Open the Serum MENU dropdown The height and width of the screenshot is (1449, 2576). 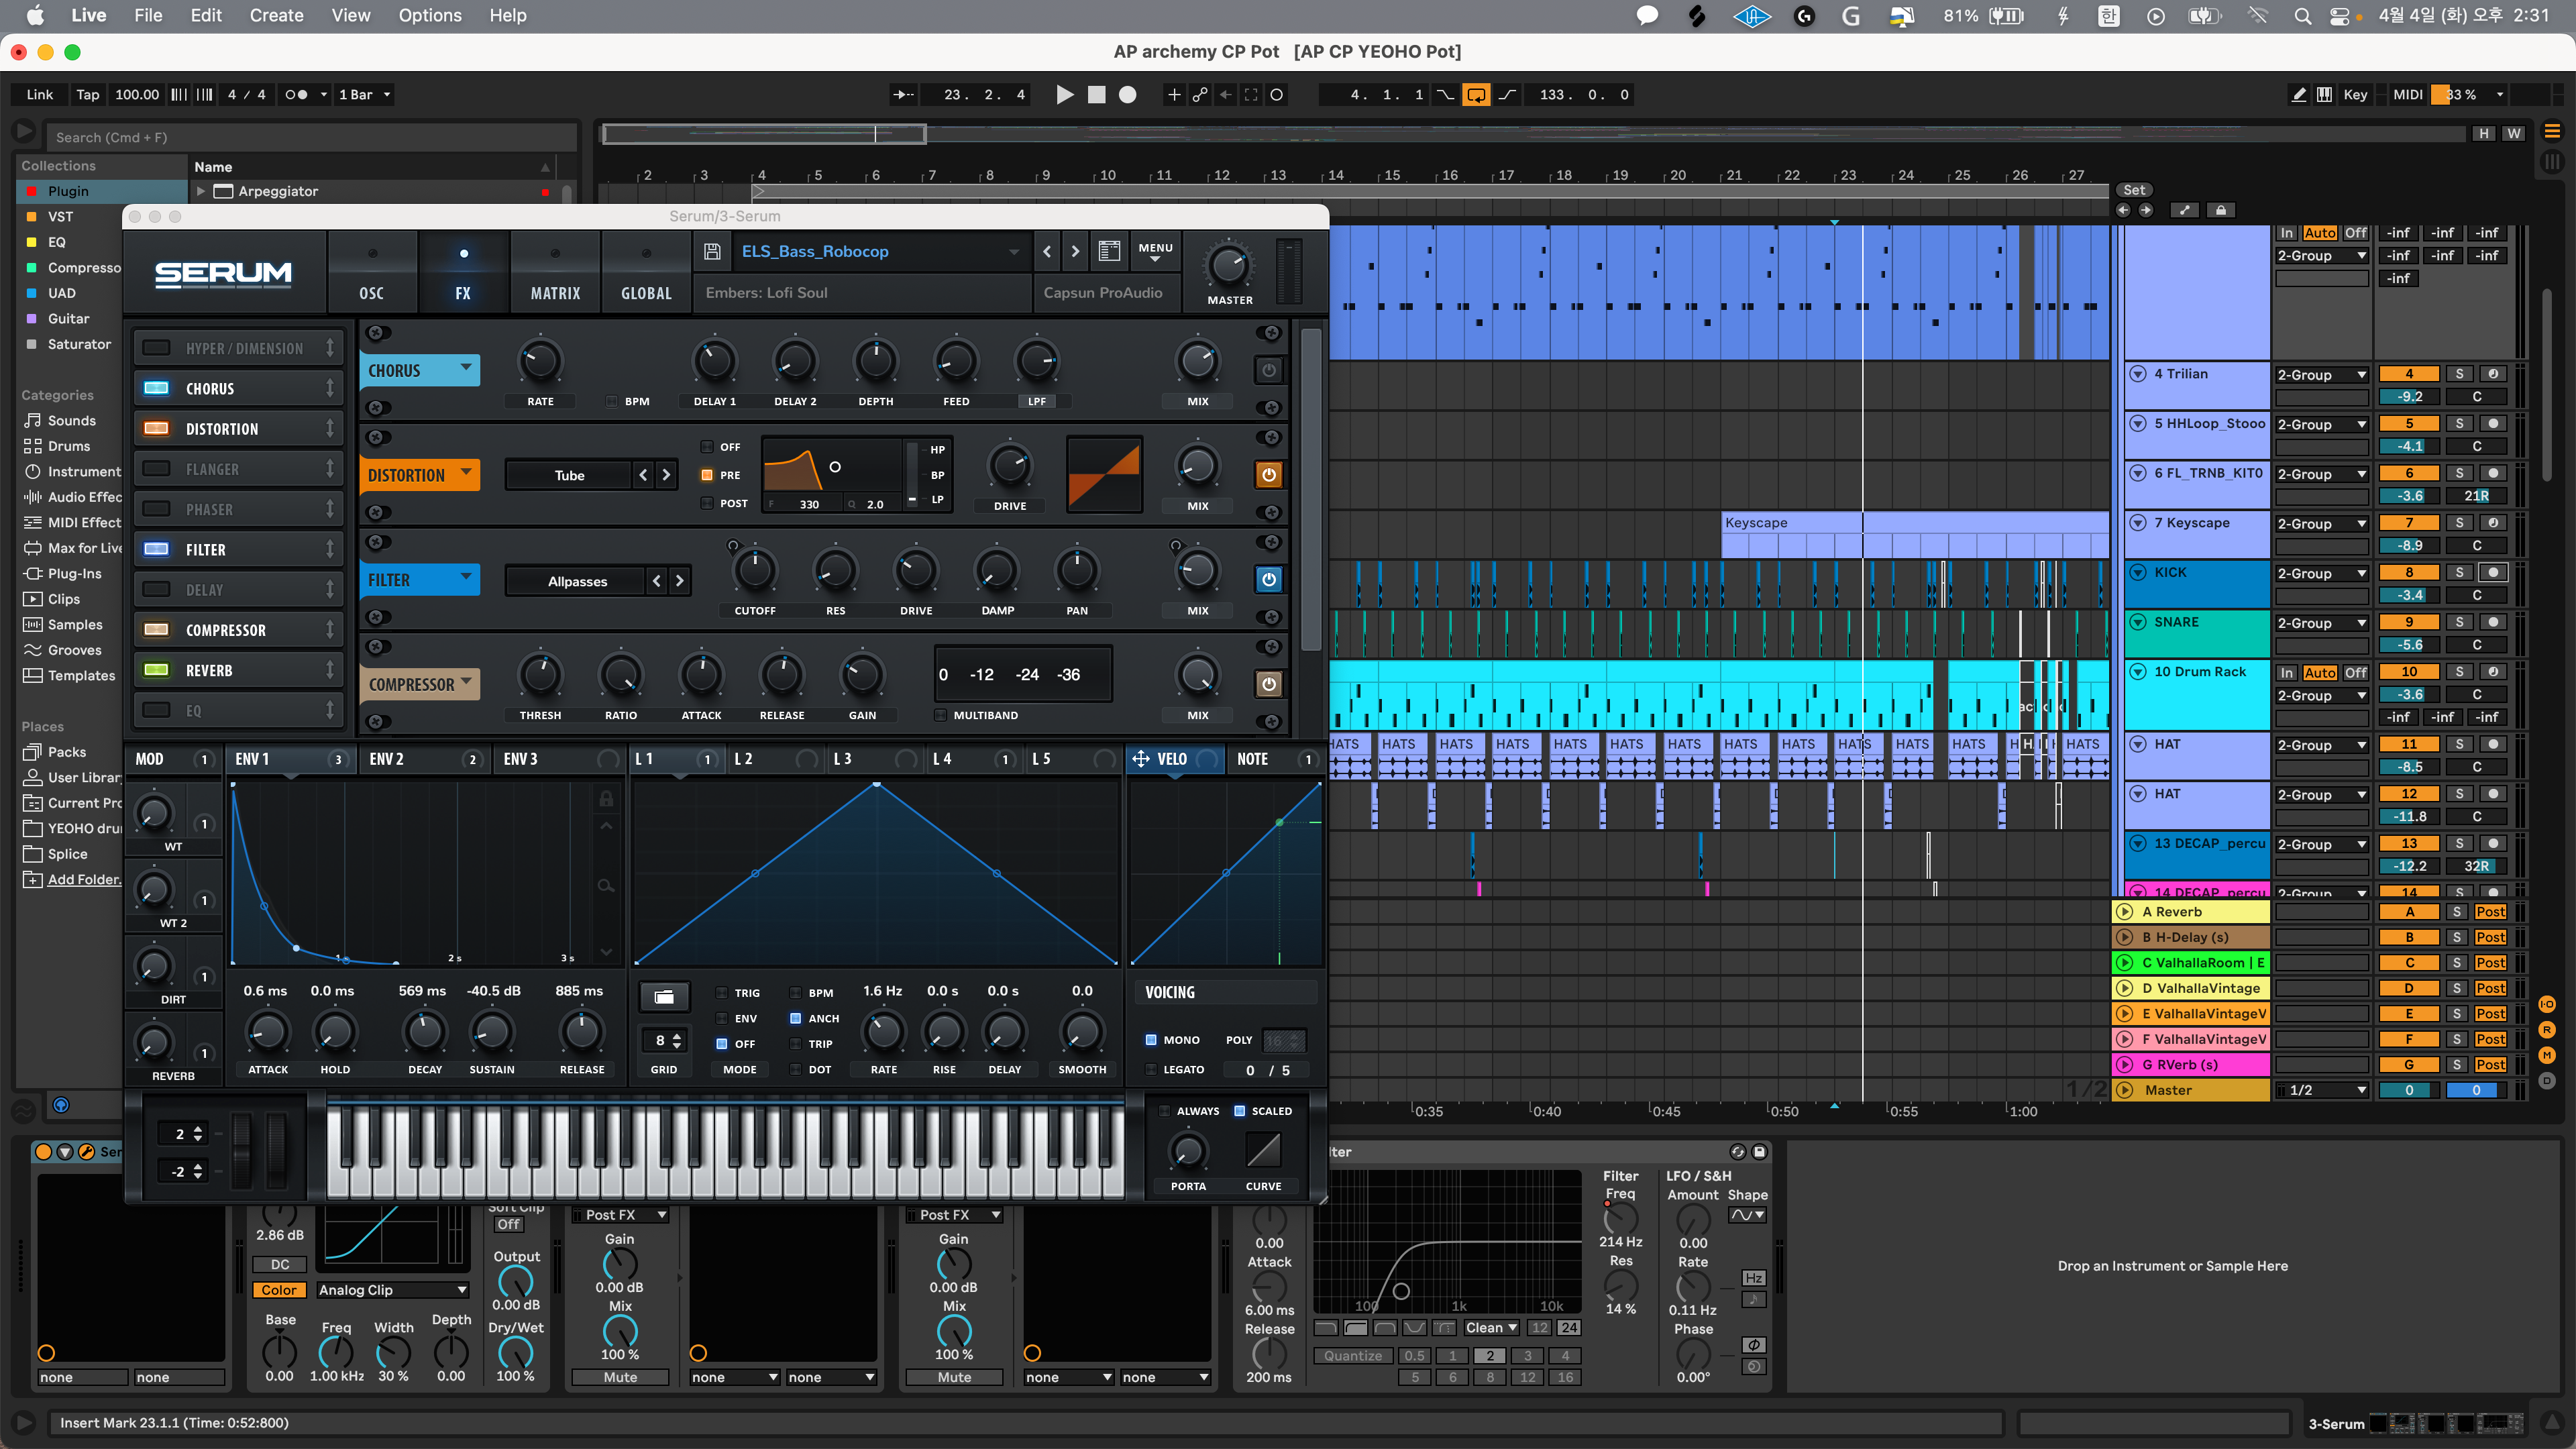(1155, 251)
